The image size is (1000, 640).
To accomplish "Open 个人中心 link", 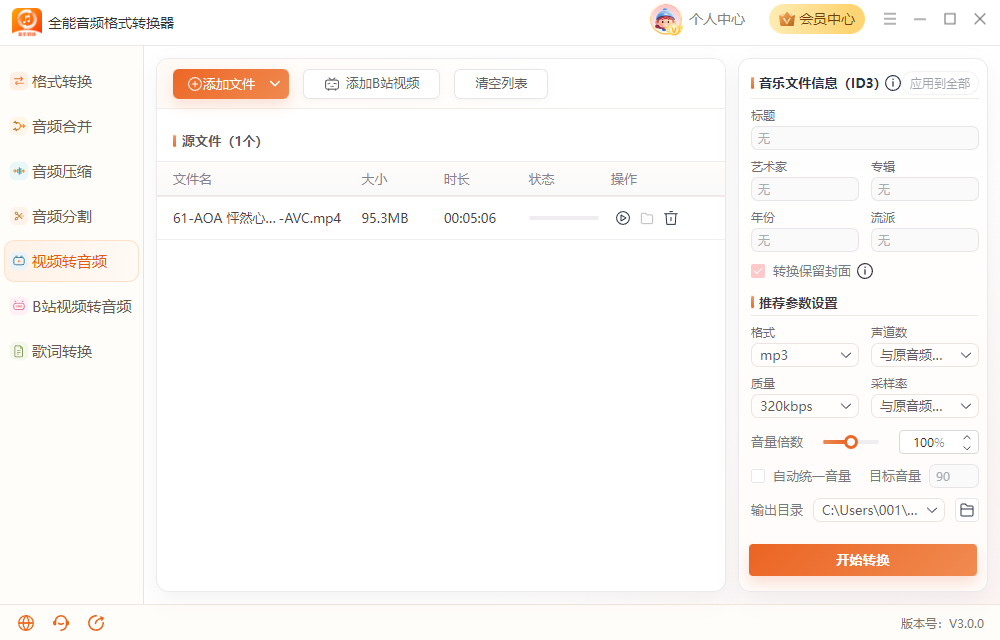I will (717, 19).
